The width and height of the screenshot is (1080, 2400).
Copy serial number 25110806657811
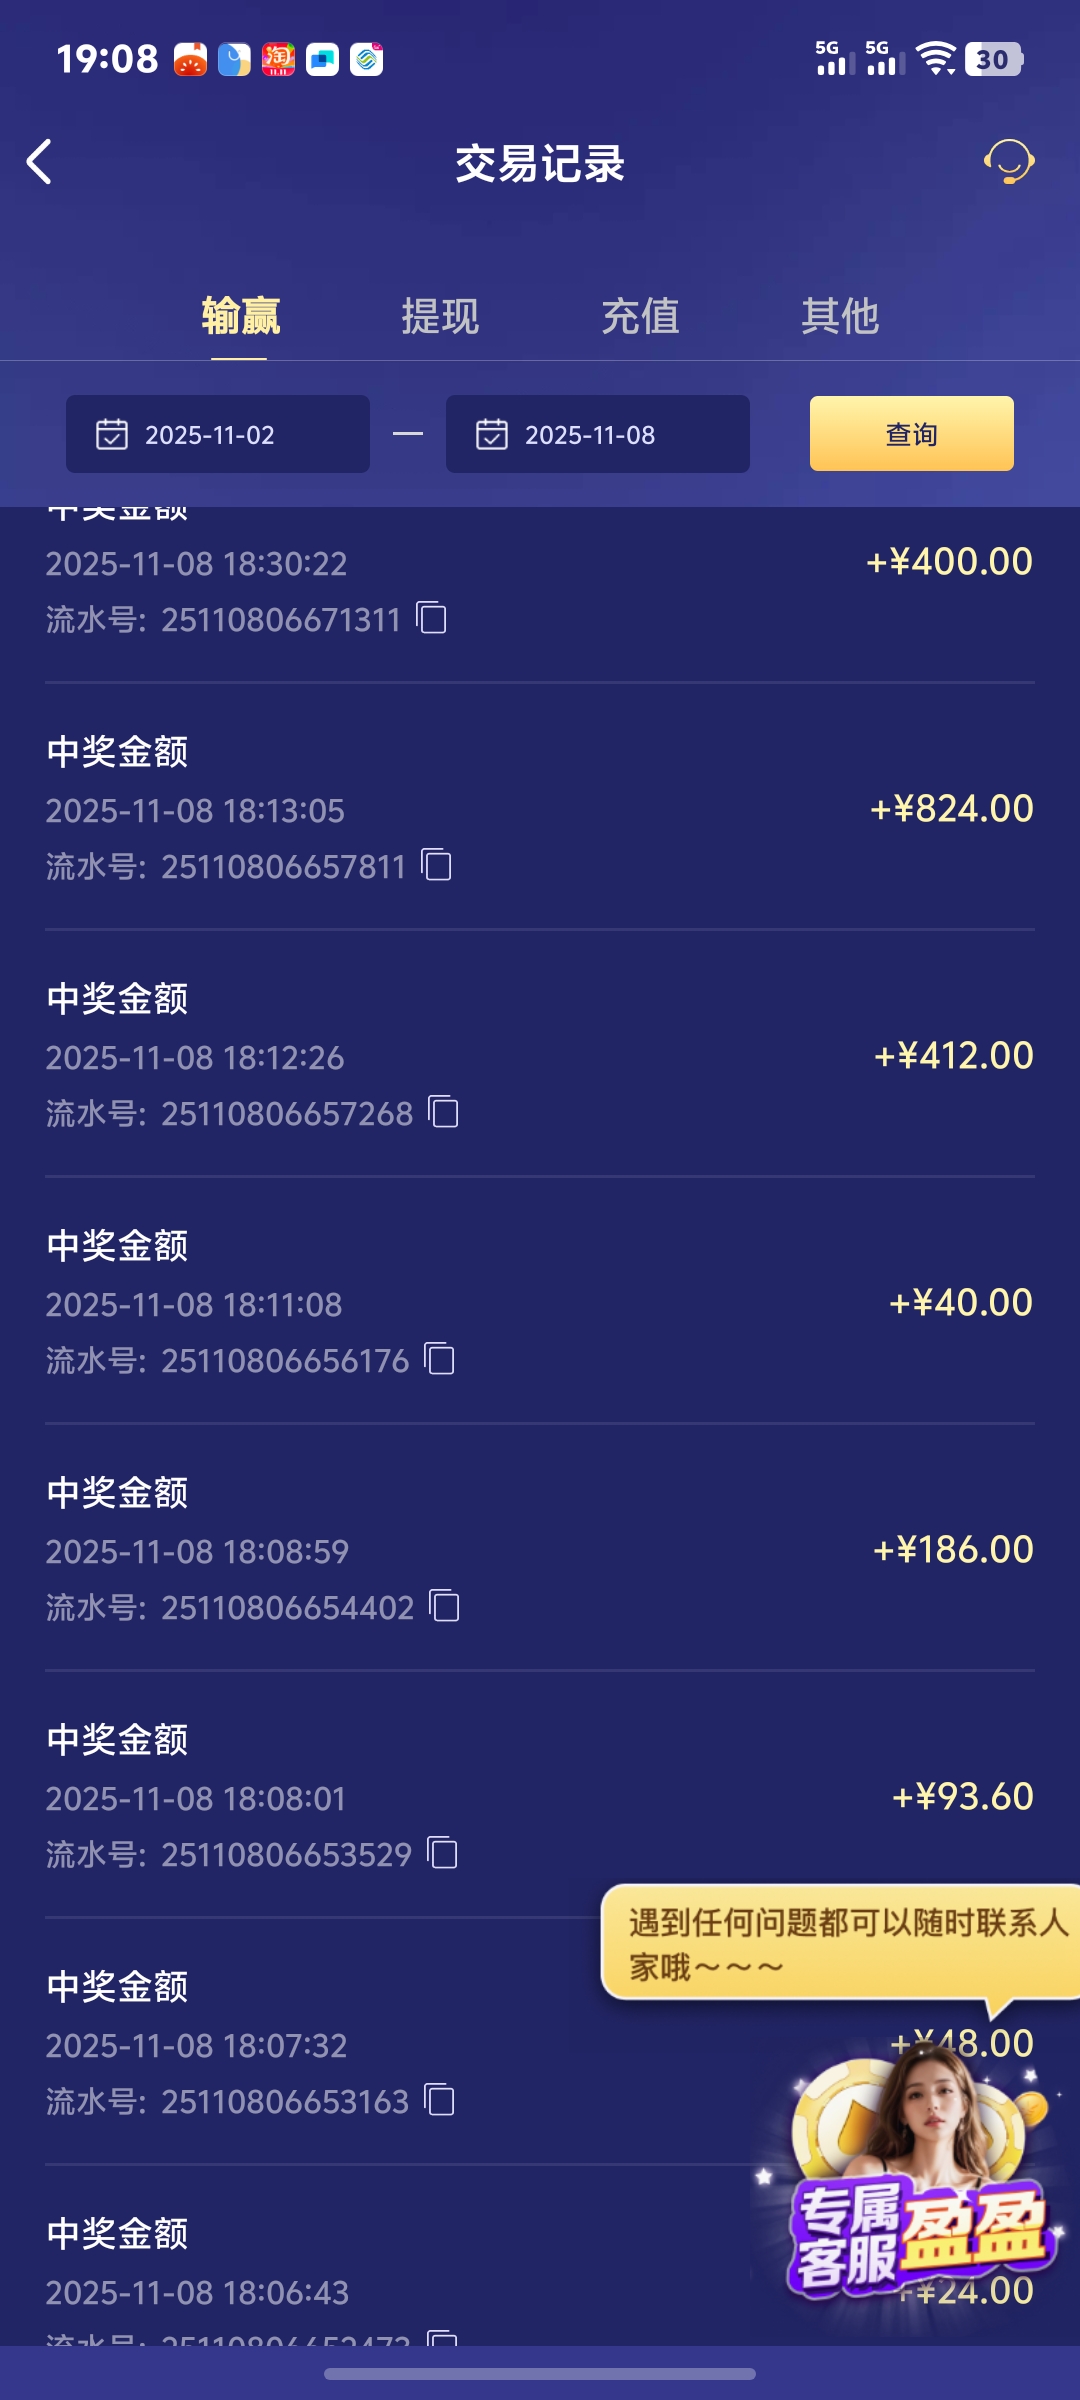437,866
